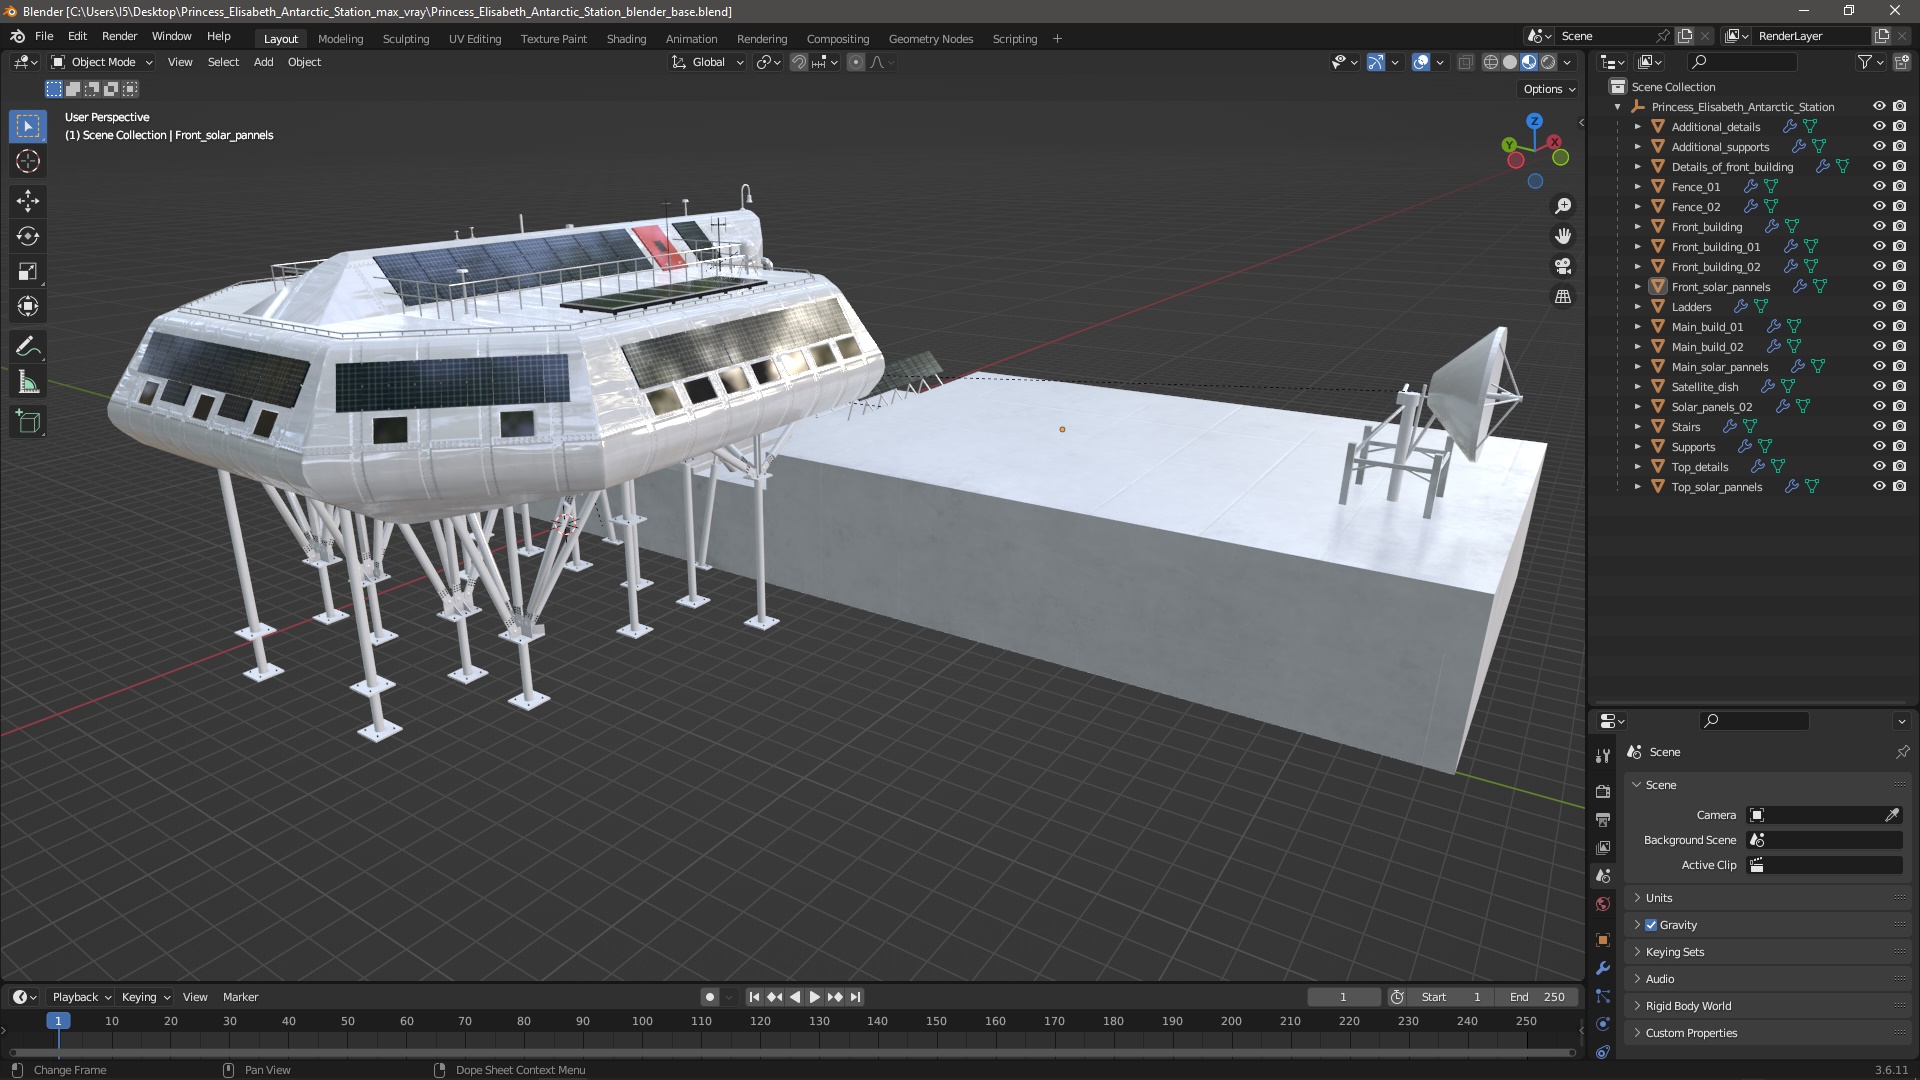Drag the timeline playhead position
1920x1080 pixels.
[x=55, y=1021]
